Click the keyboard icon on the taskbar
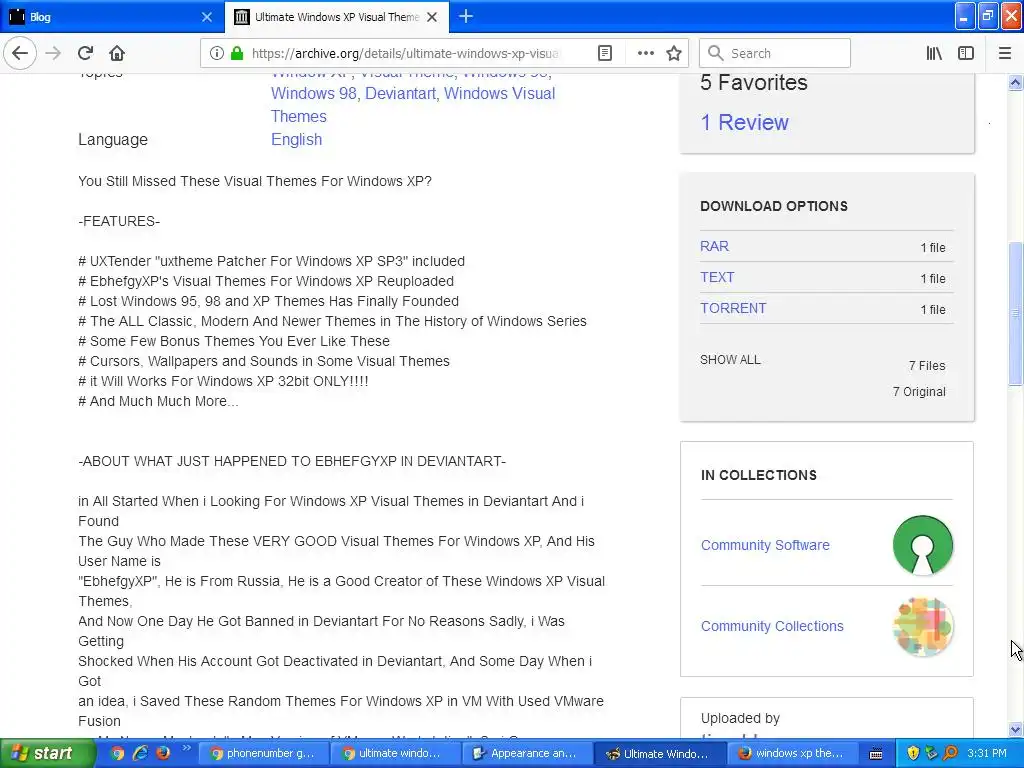 point(876,754)
